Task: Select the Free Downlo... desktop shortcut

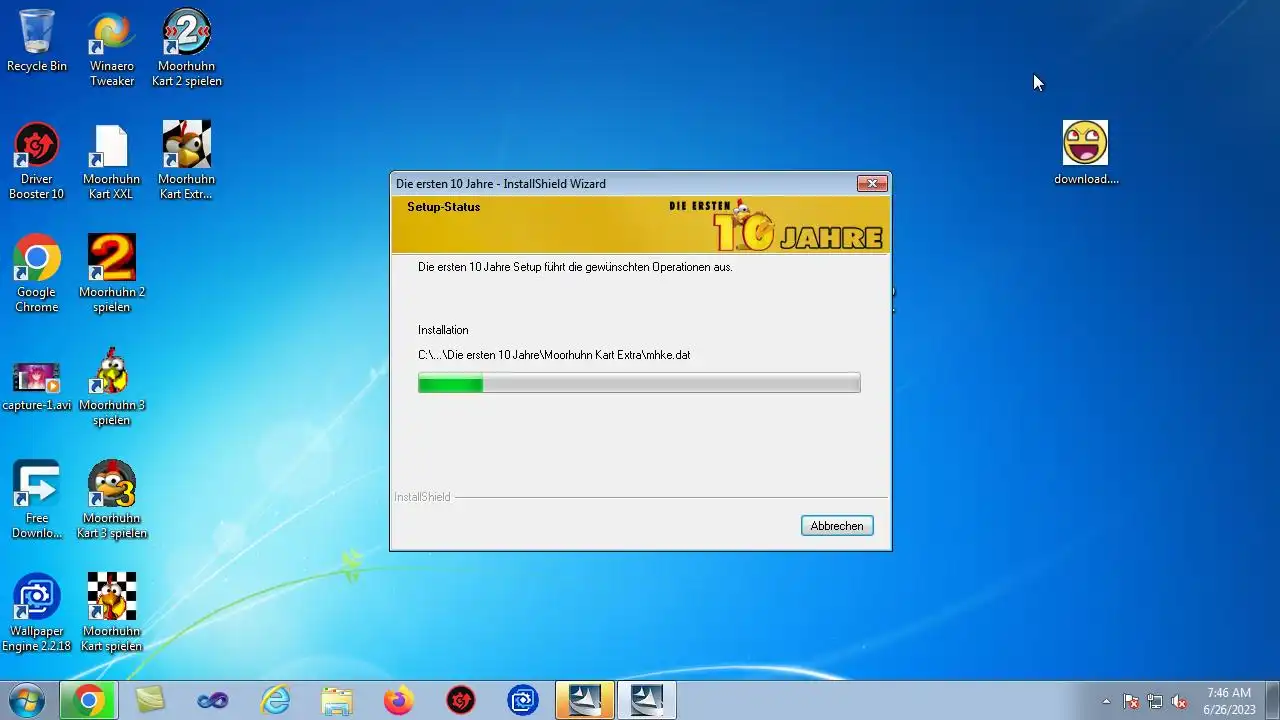Action: coord(37,500)
